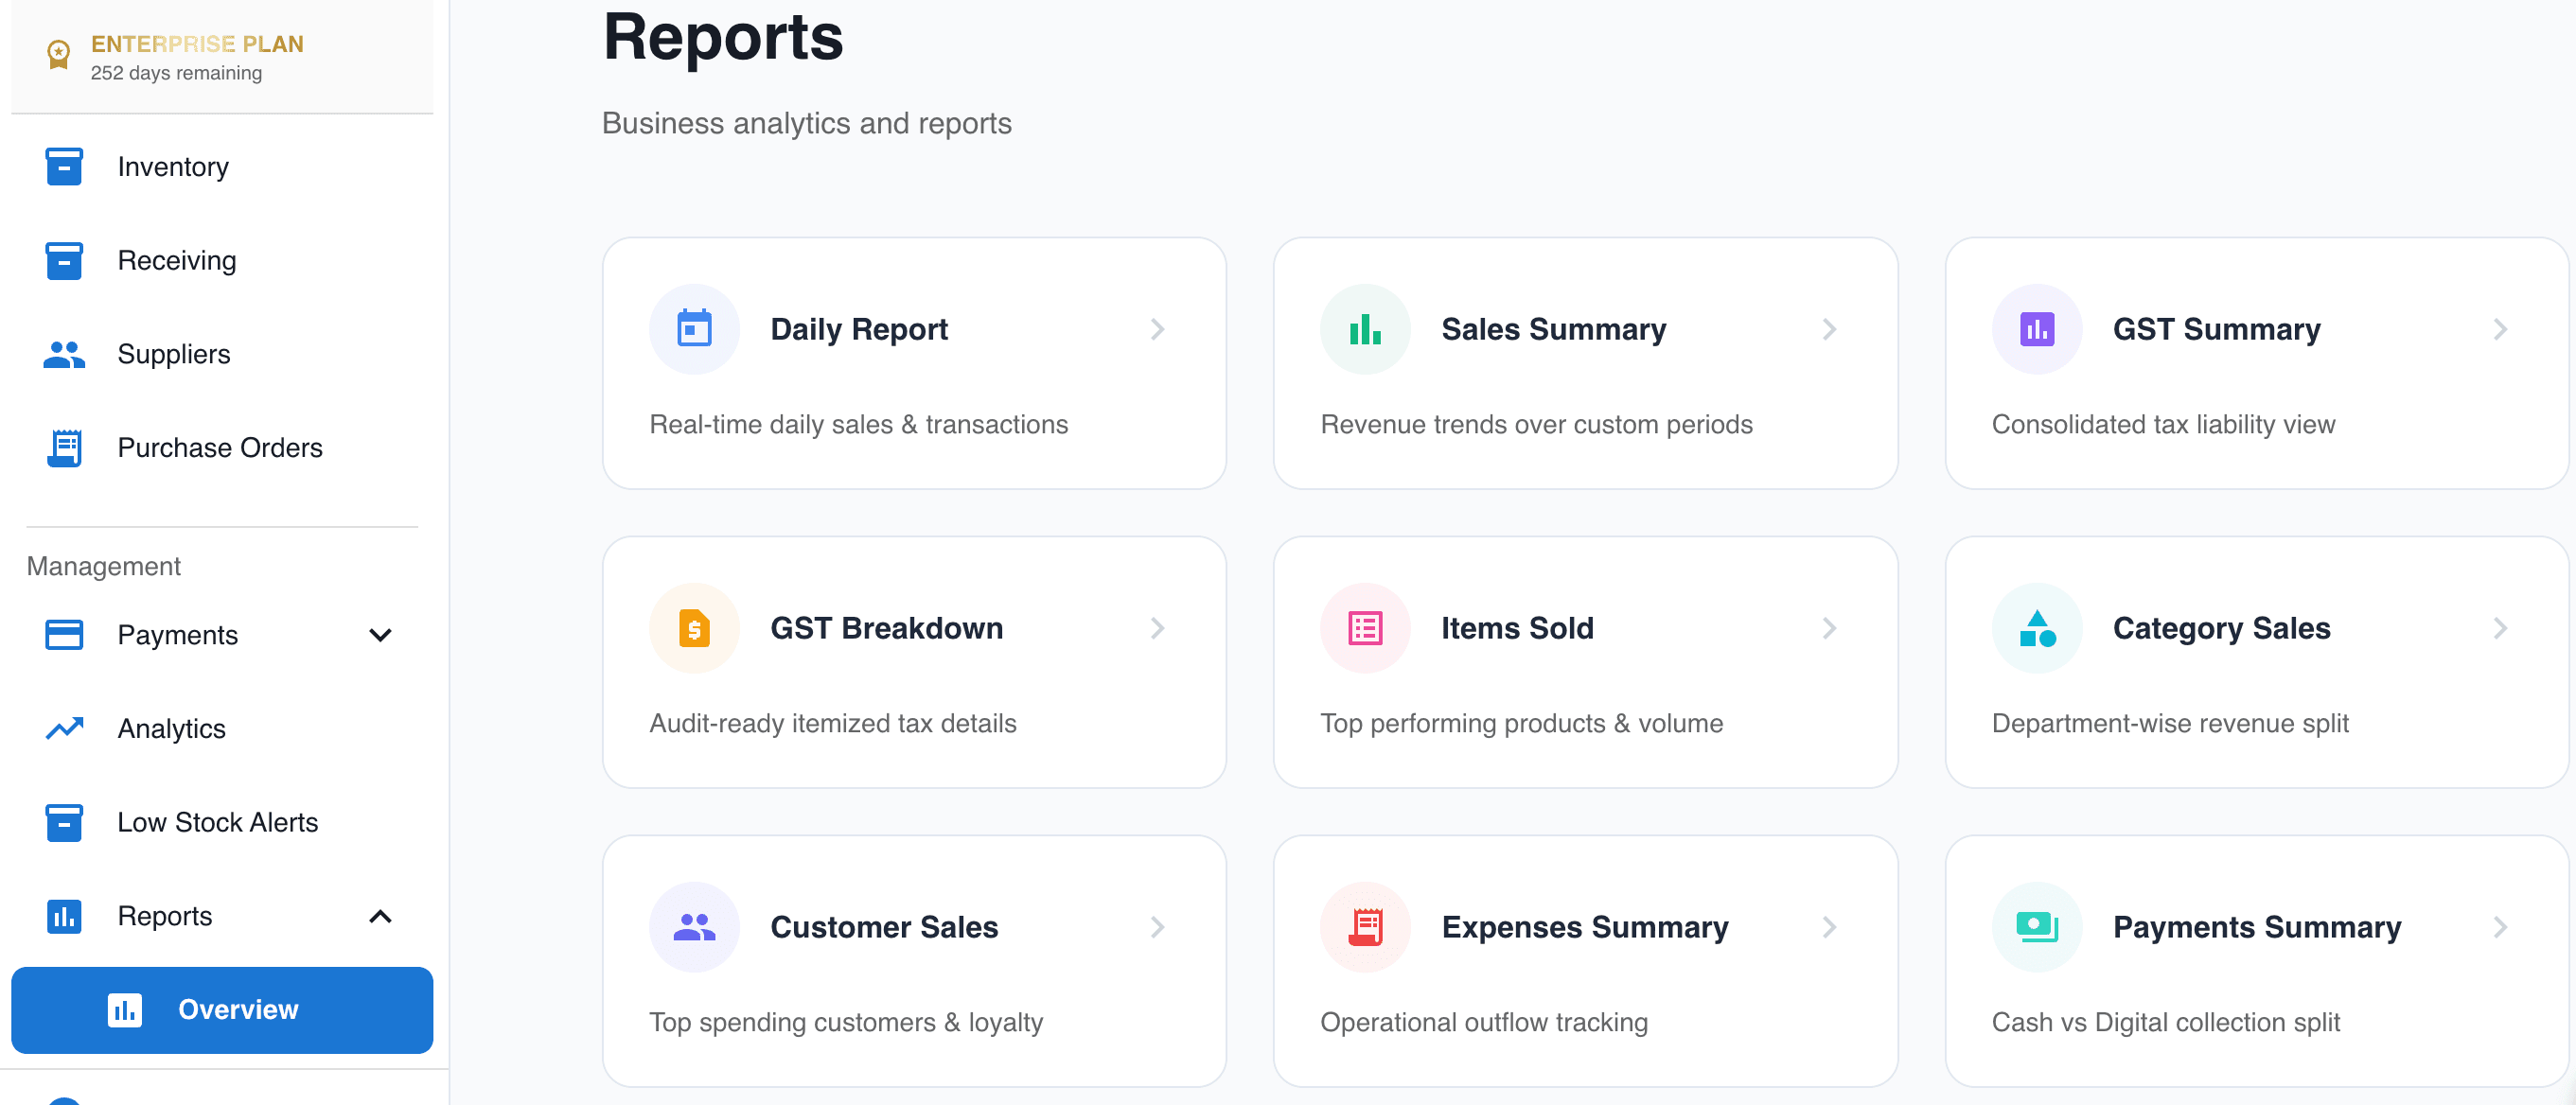Click the Enterprise Plan label
The image size is (2576, 1105).
tap(197, 44)
